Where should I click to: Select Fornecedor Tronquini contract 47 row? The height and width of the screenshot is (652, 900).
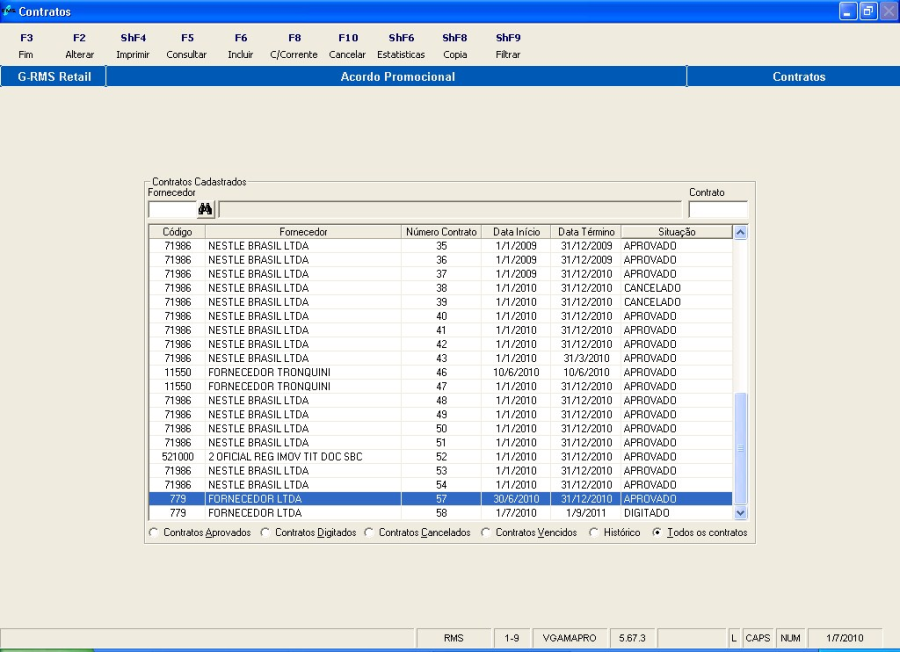pyautogui.click(x=440, y=386)
